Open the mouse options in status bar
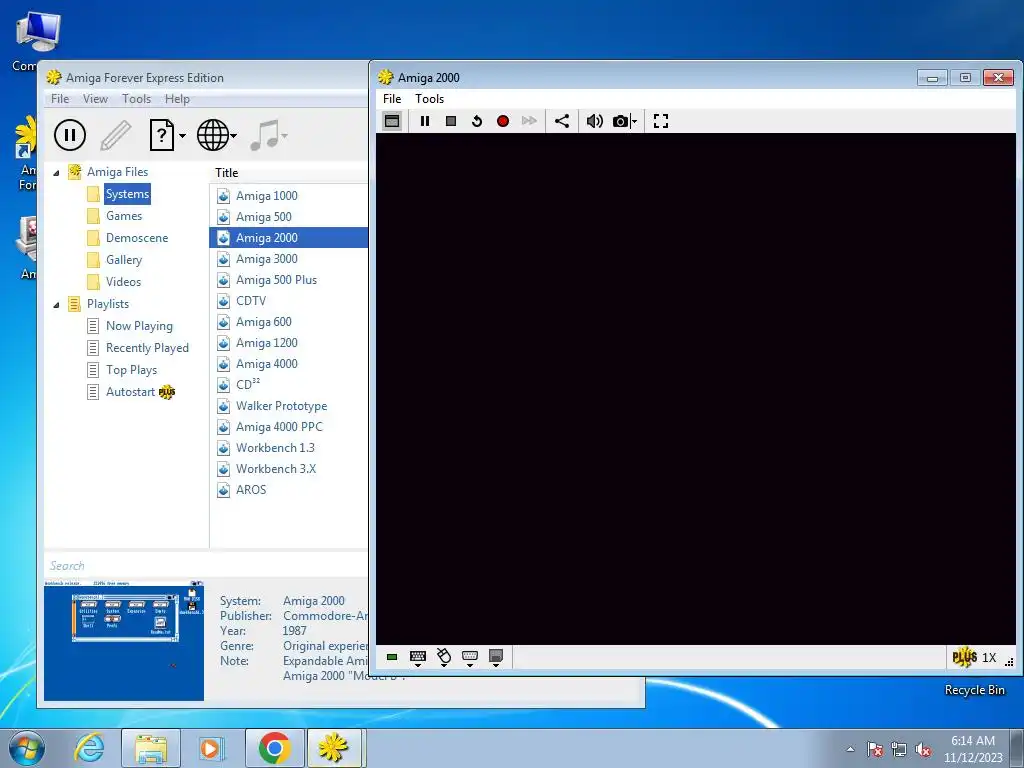Image resolution: width=1024 pixels, height=768 pixels. point(444,658)
